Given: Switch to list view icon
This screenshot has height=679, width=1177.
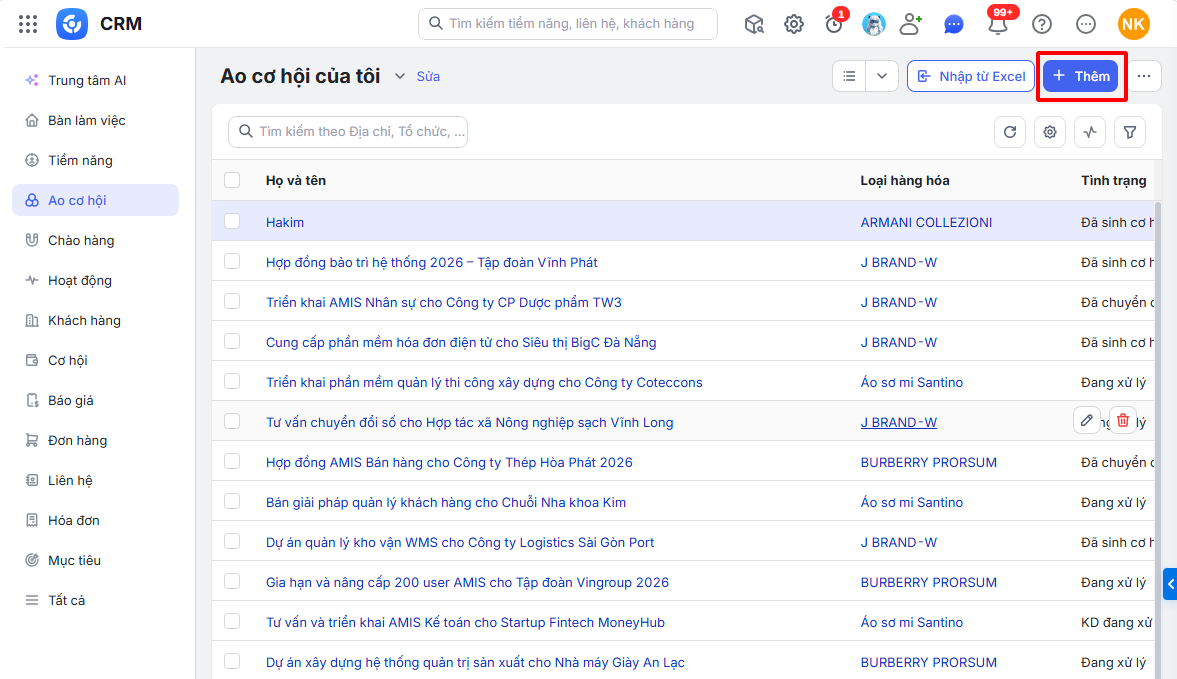Looking at the screenshot, I should click(849, 76).
